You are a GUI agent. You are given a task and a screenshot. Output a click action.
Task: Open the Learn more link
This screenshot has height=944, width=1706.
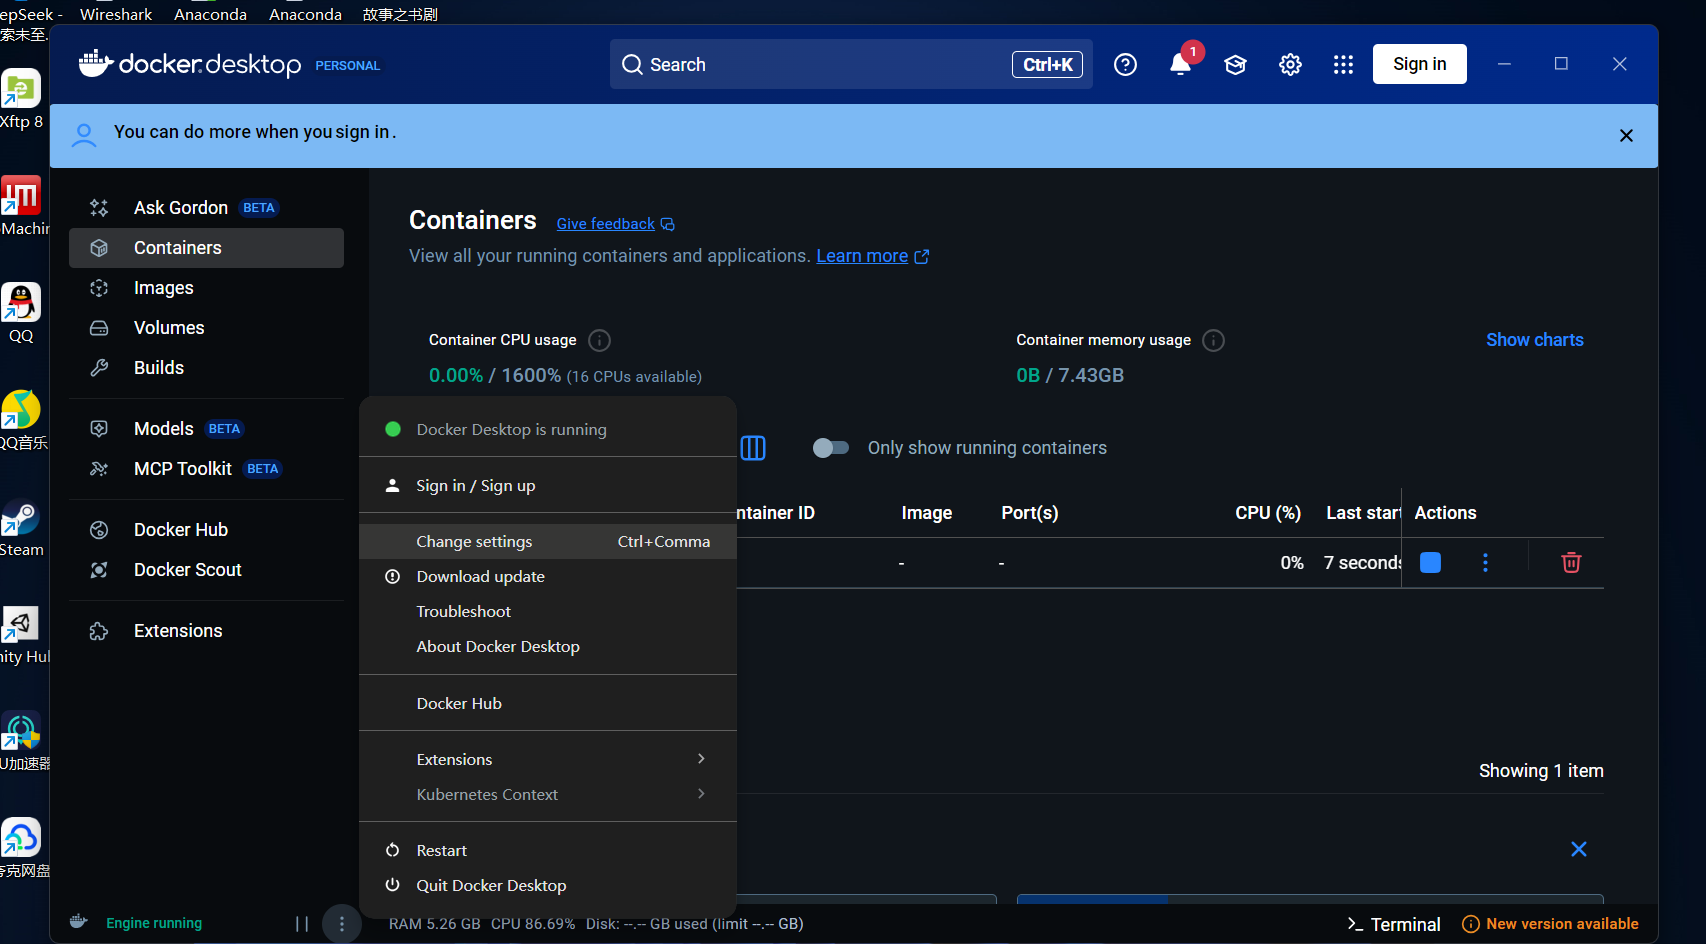872,256
